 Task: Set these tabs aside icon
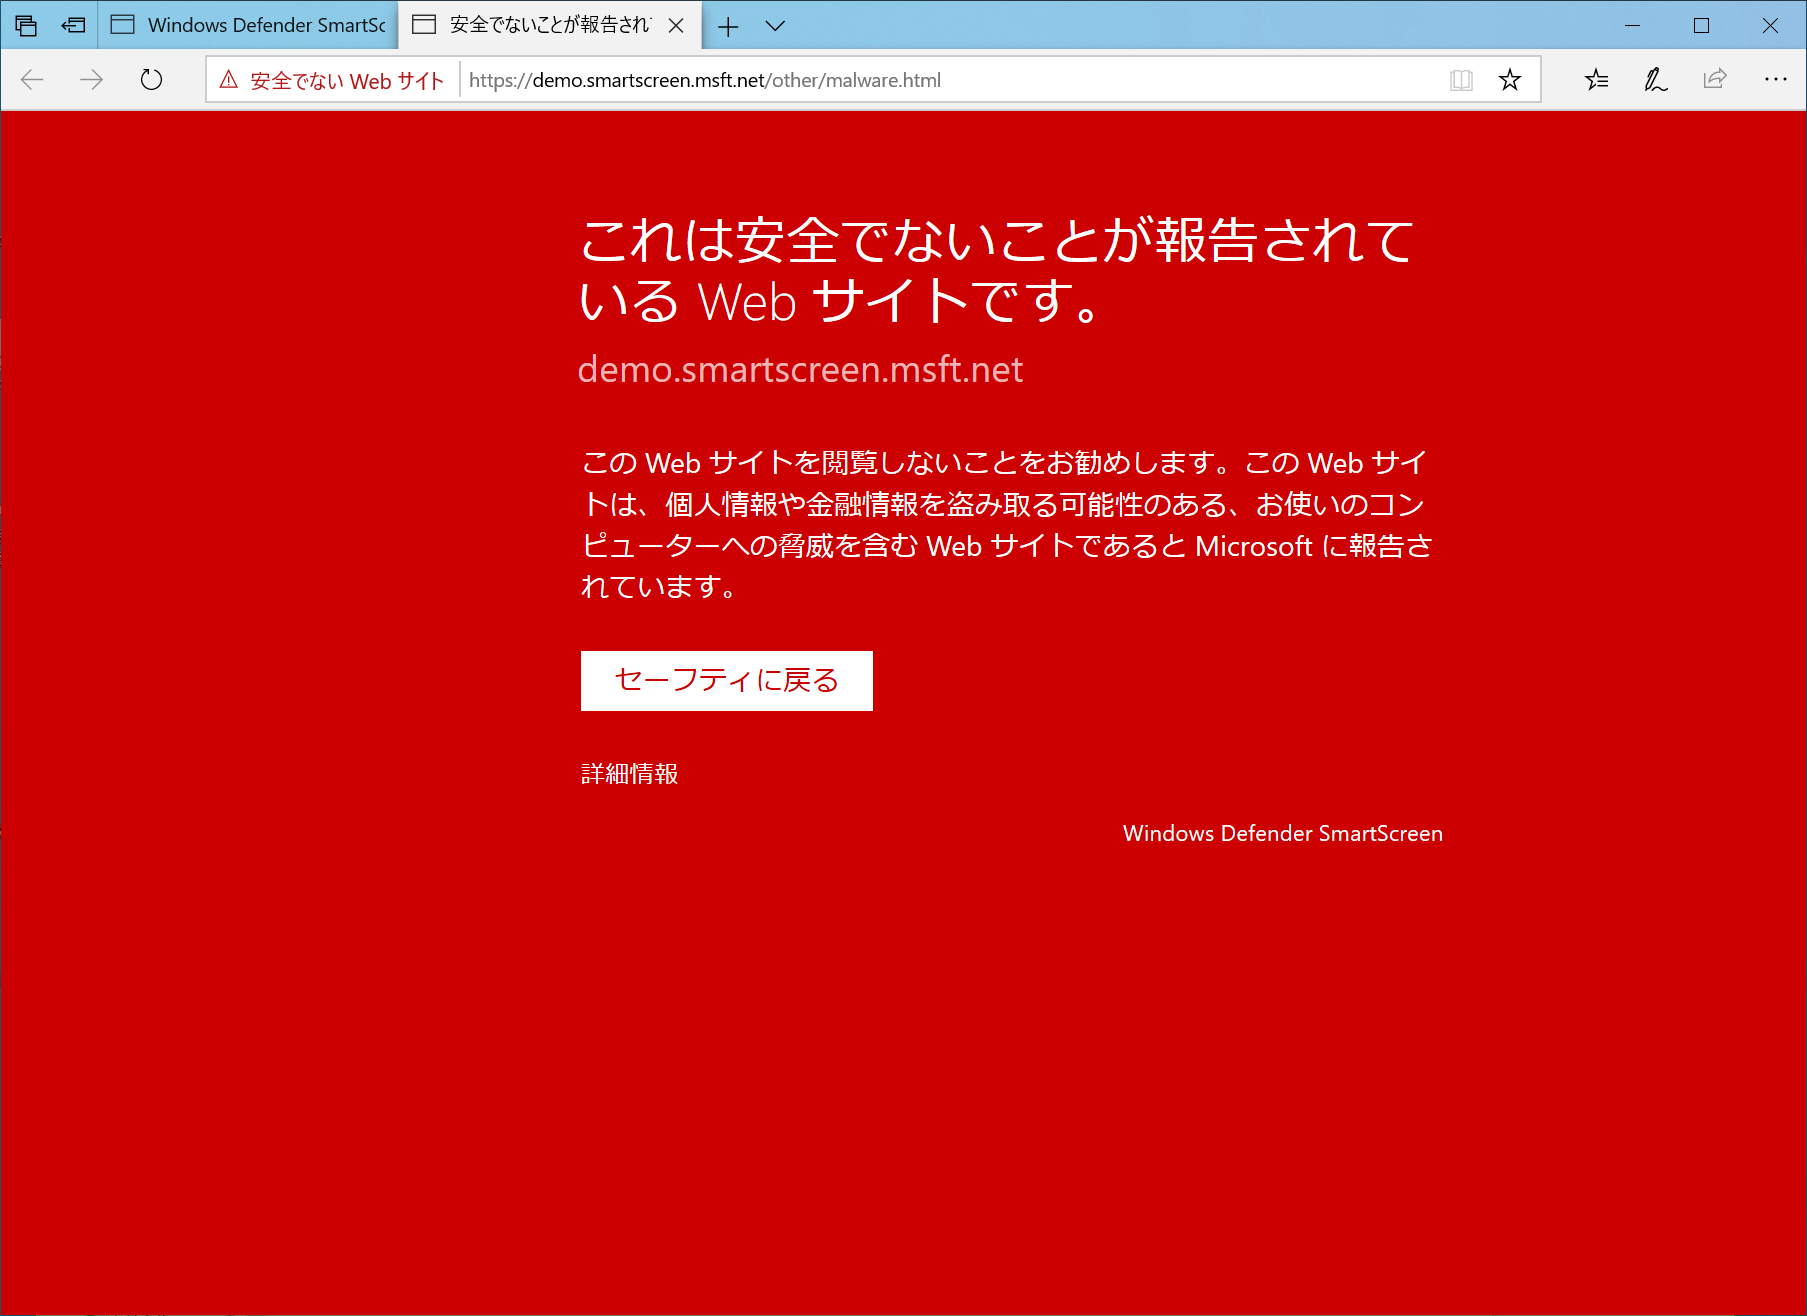click(x=73, y=26)
